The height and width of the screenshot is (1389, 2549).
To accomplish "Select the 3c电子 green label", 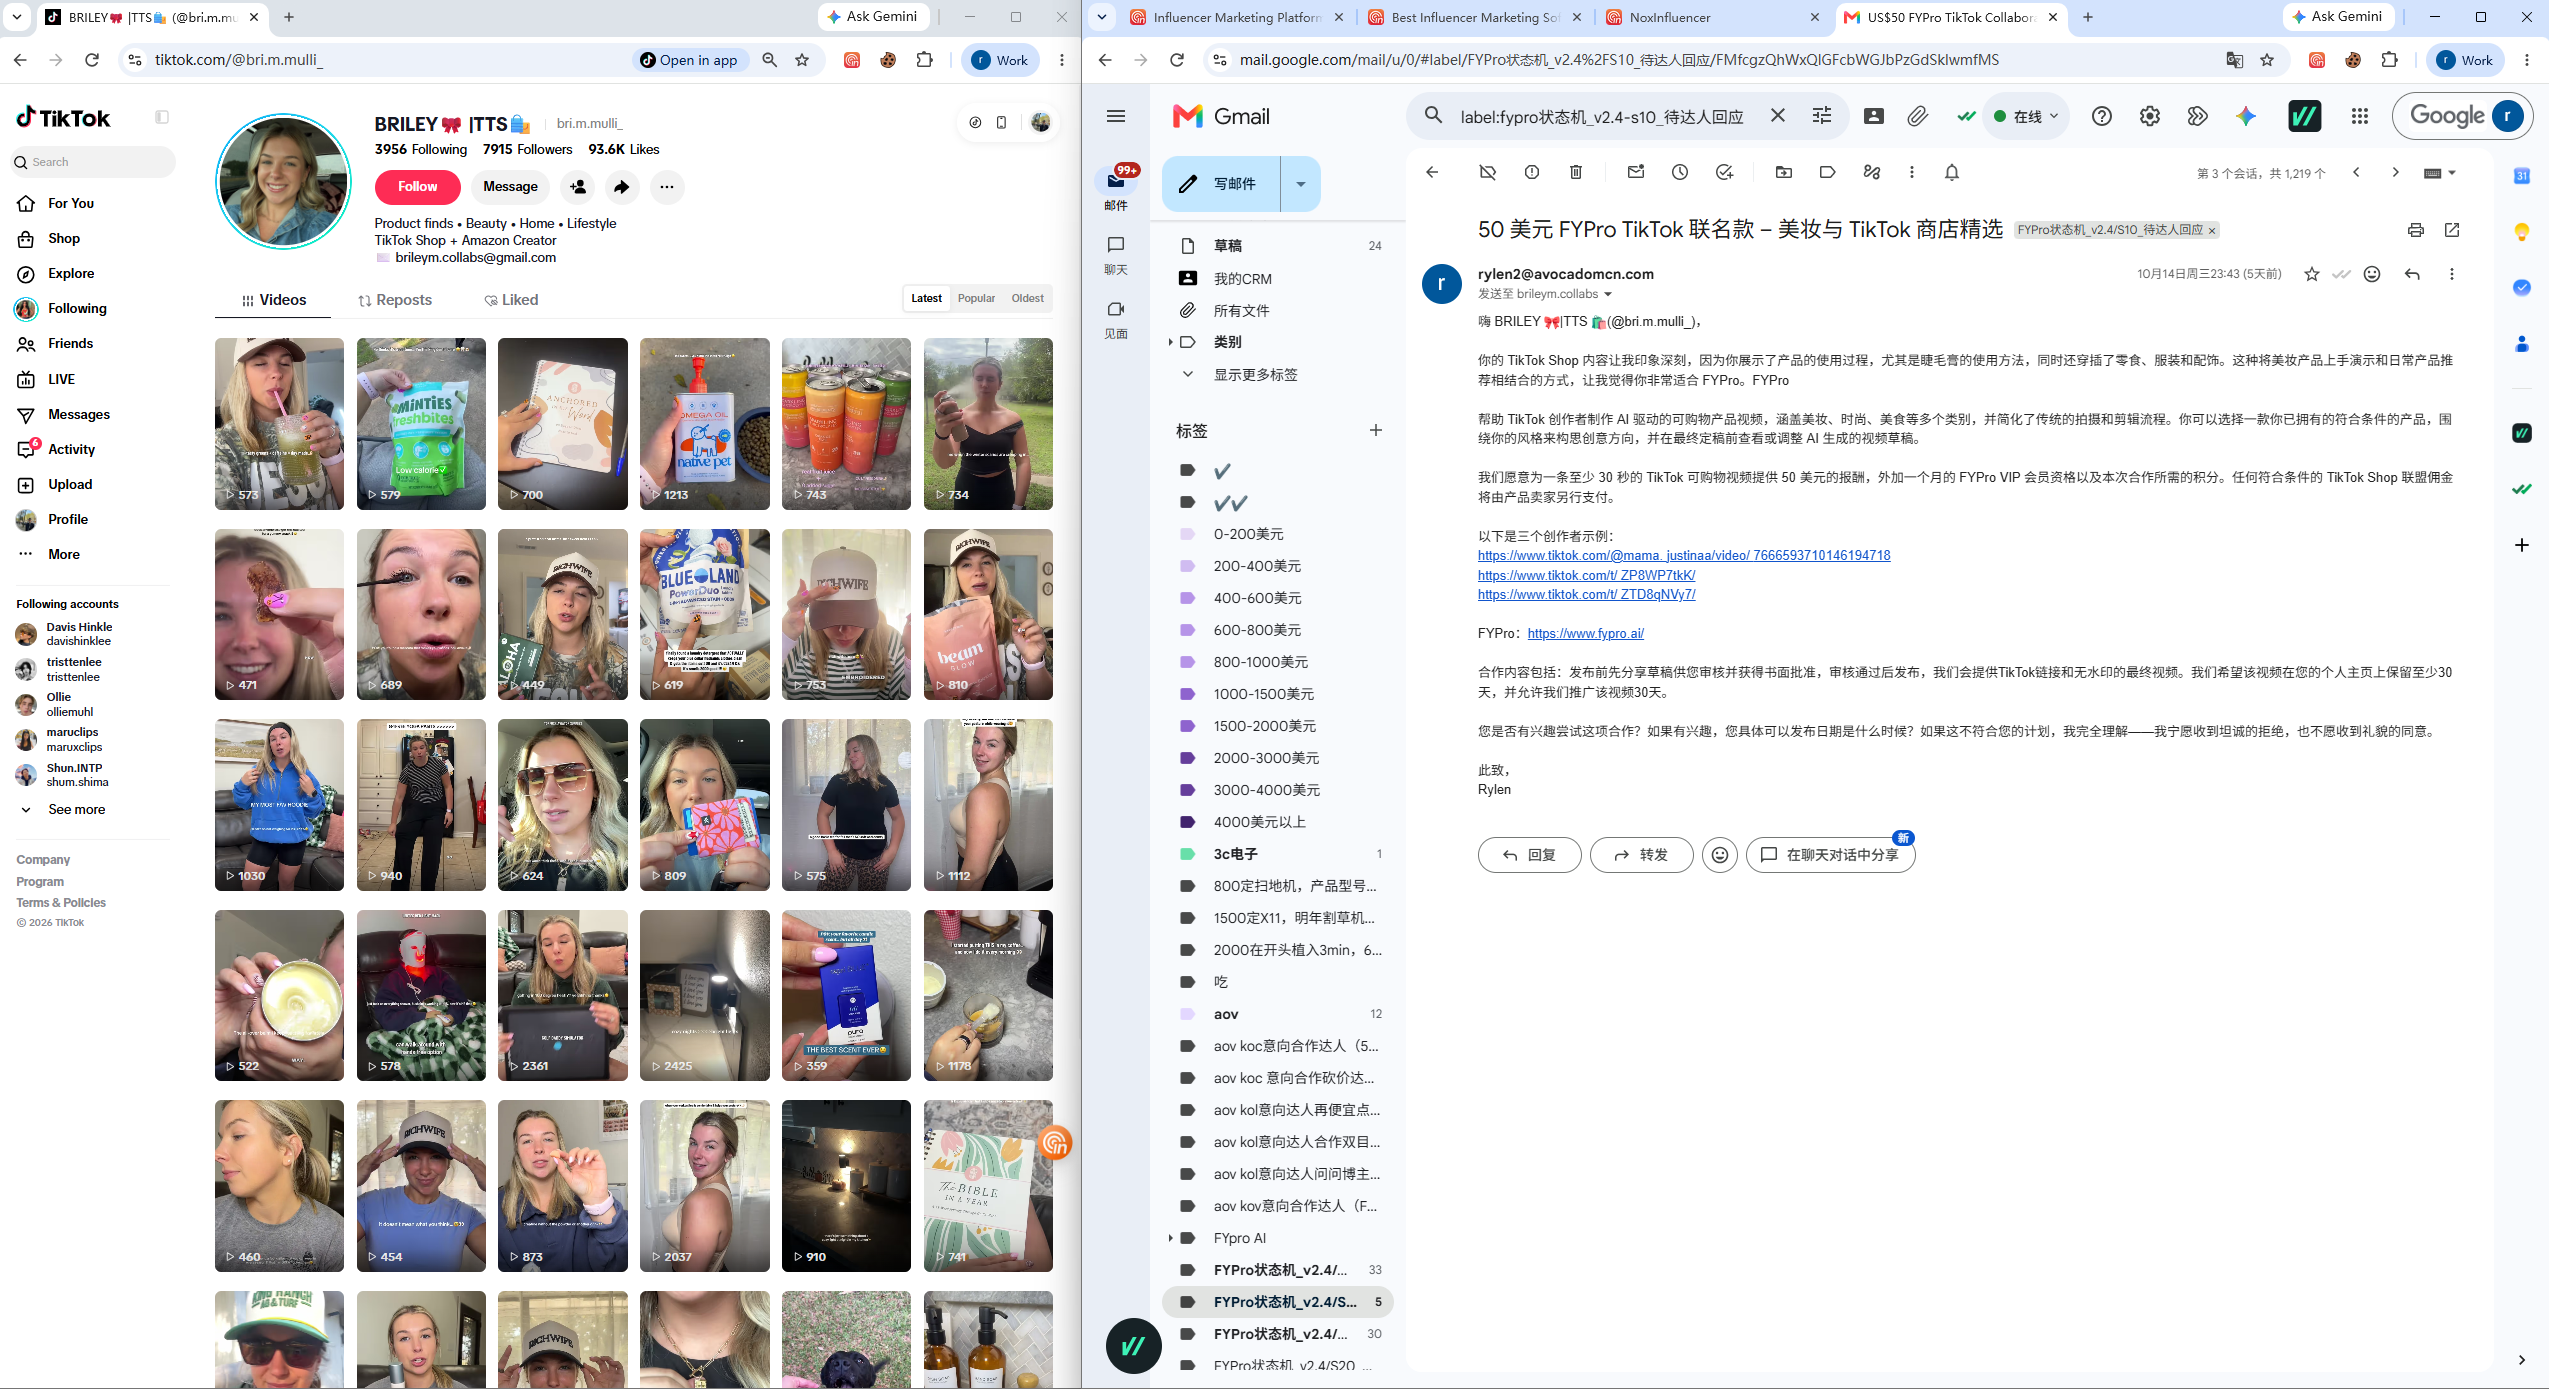I will pos(1277,854).
